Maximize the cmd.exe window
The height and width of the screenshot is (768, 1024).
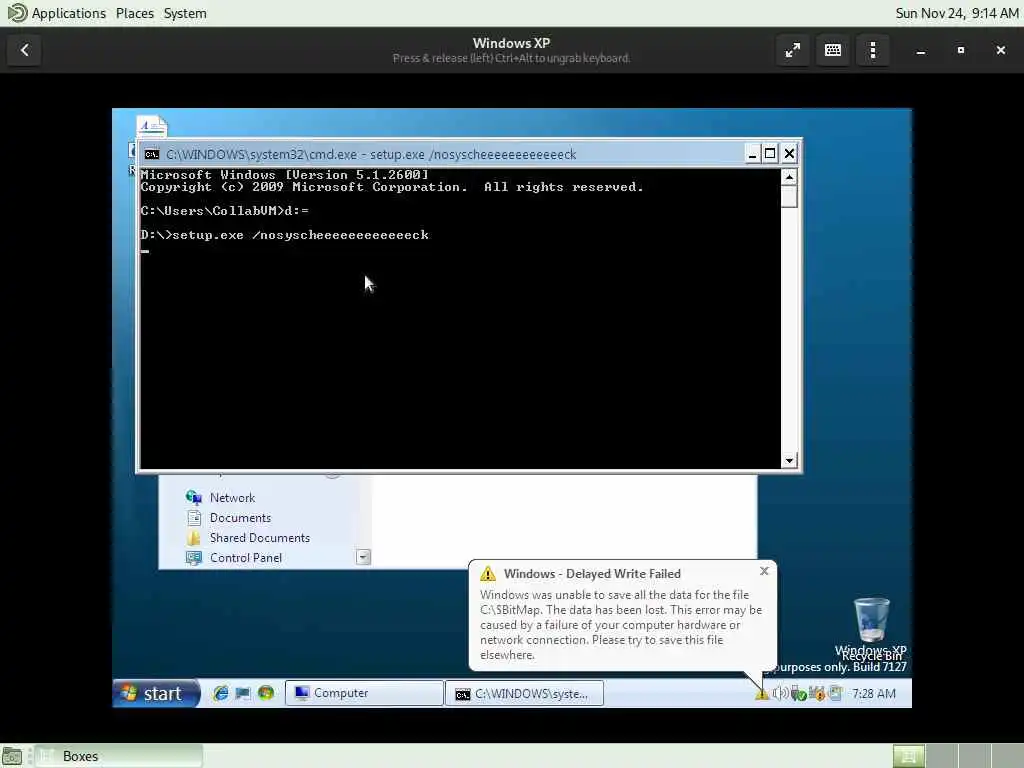click(x=770, y=153)
